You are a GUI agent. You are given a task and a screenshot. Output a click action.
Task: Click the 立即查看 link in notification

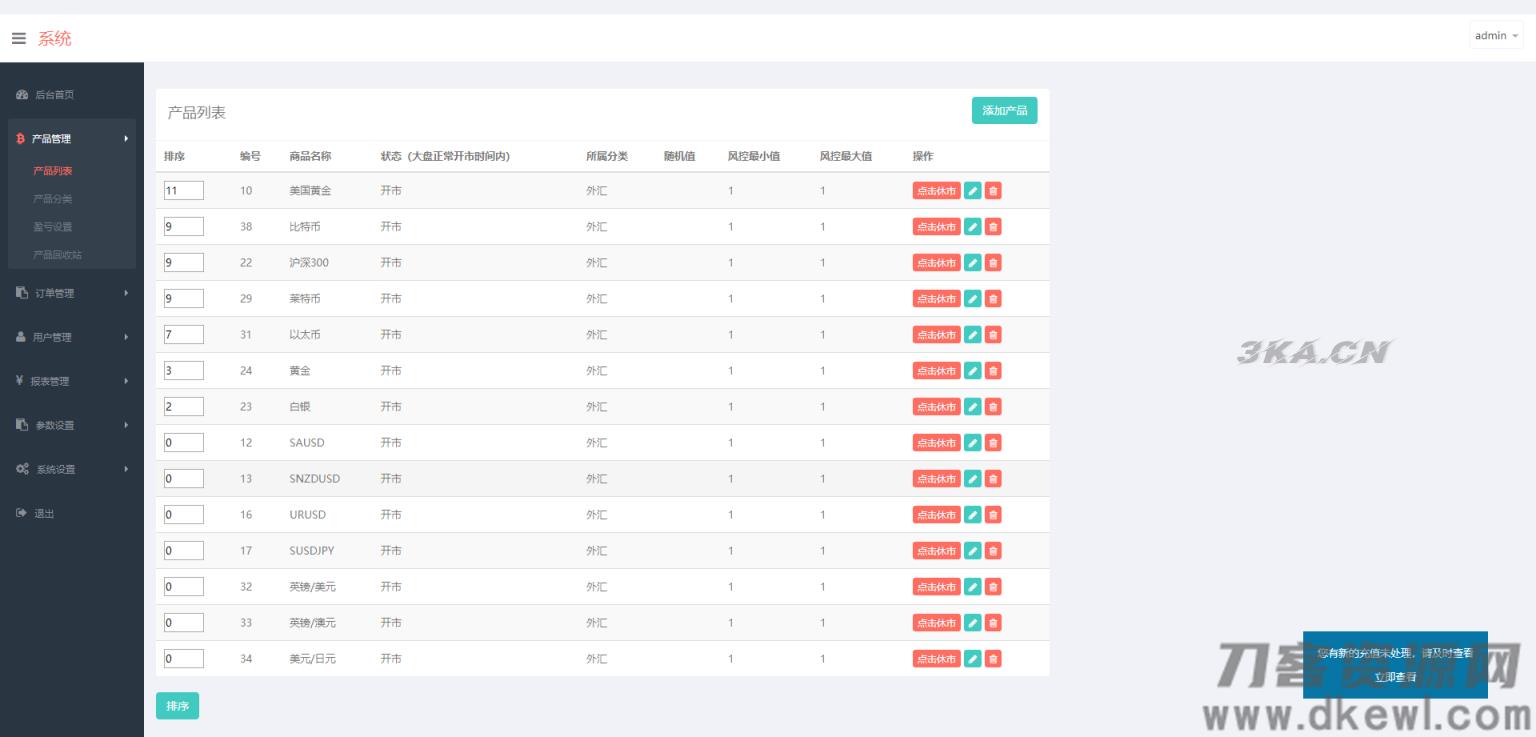click(x=1394, y=677)
